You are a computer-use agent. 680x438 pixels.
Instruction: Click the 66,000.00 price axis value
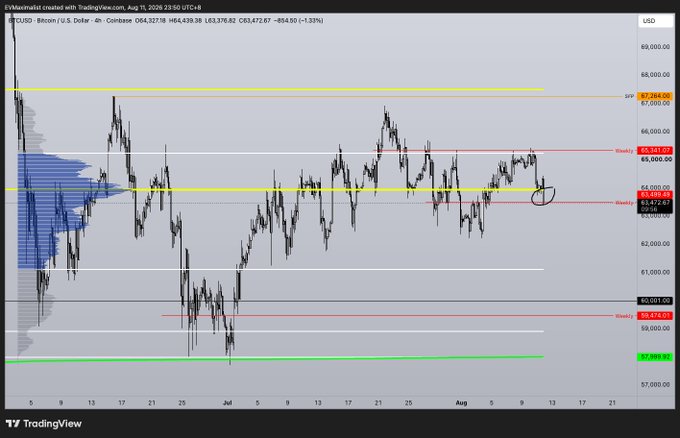click(x=655, y=131)
